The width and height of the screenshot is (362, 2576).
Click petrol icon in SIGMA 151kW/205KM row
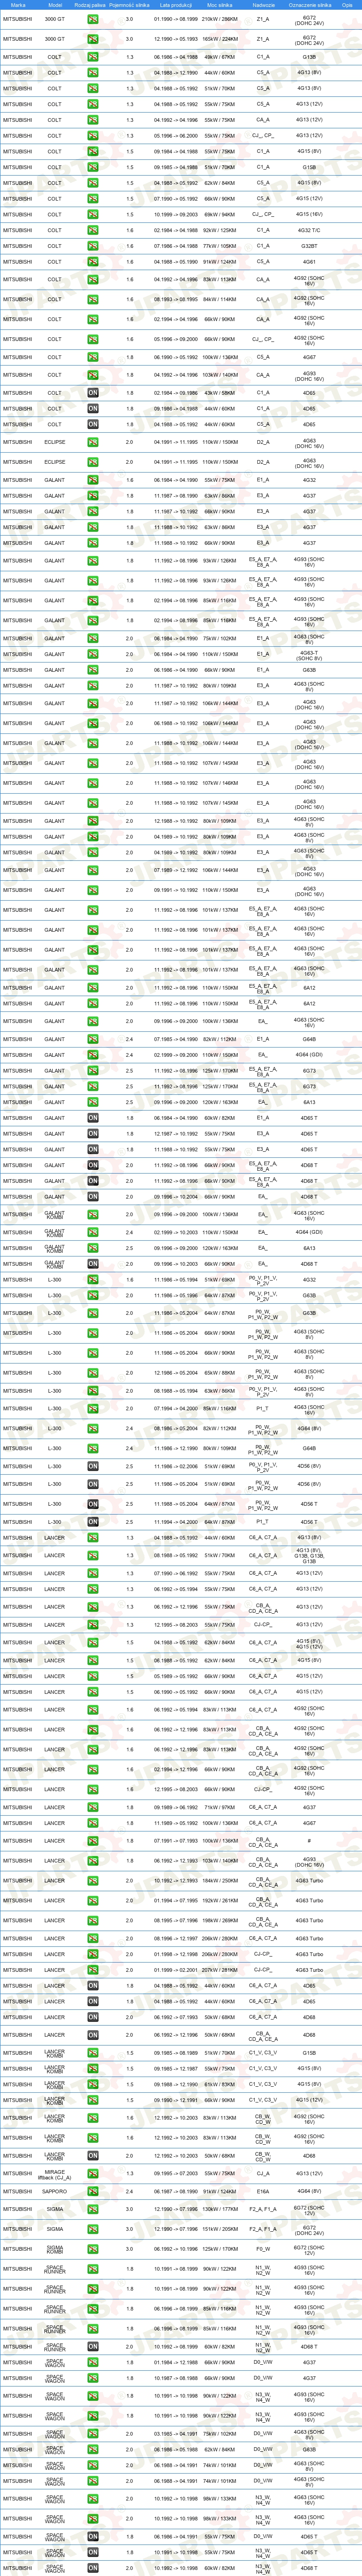click(x=92, y=2229)
